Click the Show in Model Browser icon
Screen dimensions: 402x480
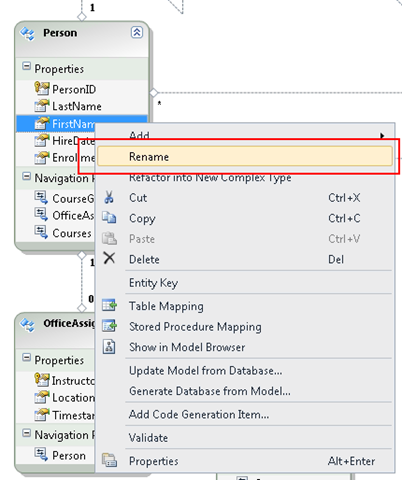(109, 347)
